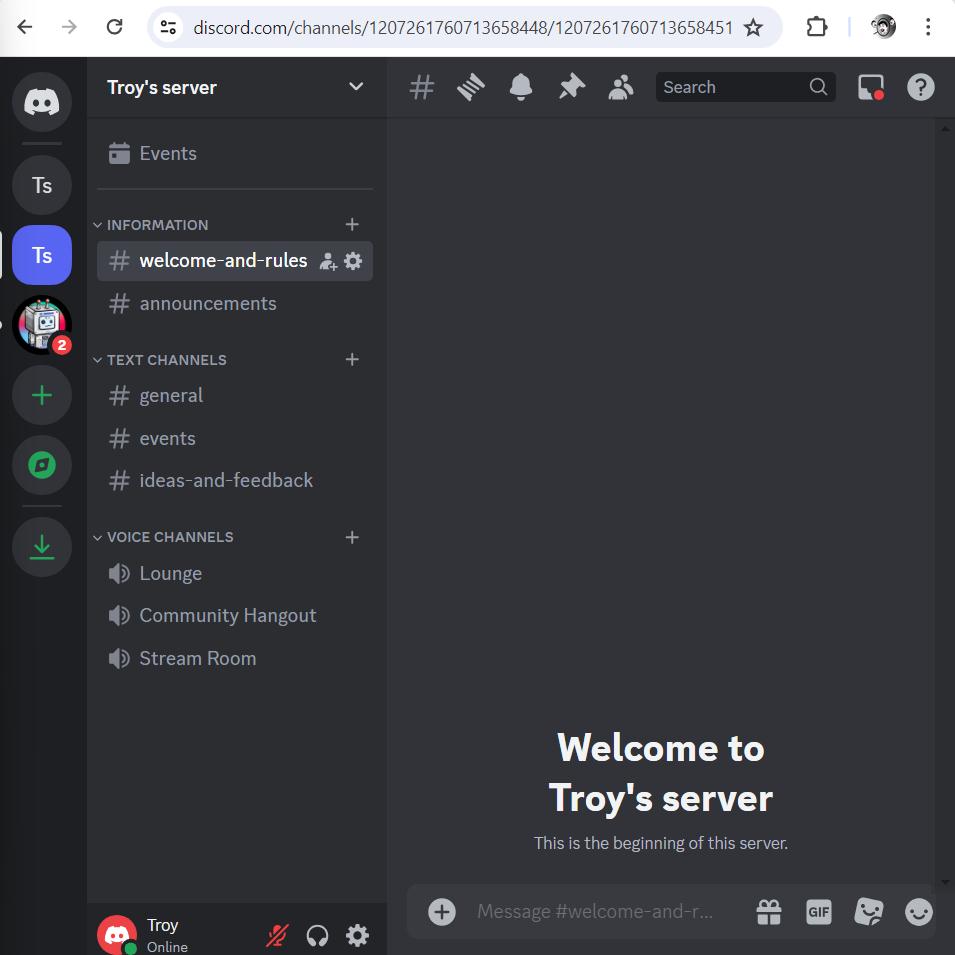Viewport: 955px width, 955px height.
Task: Show pinned messages
Action: tap(571, 87)
